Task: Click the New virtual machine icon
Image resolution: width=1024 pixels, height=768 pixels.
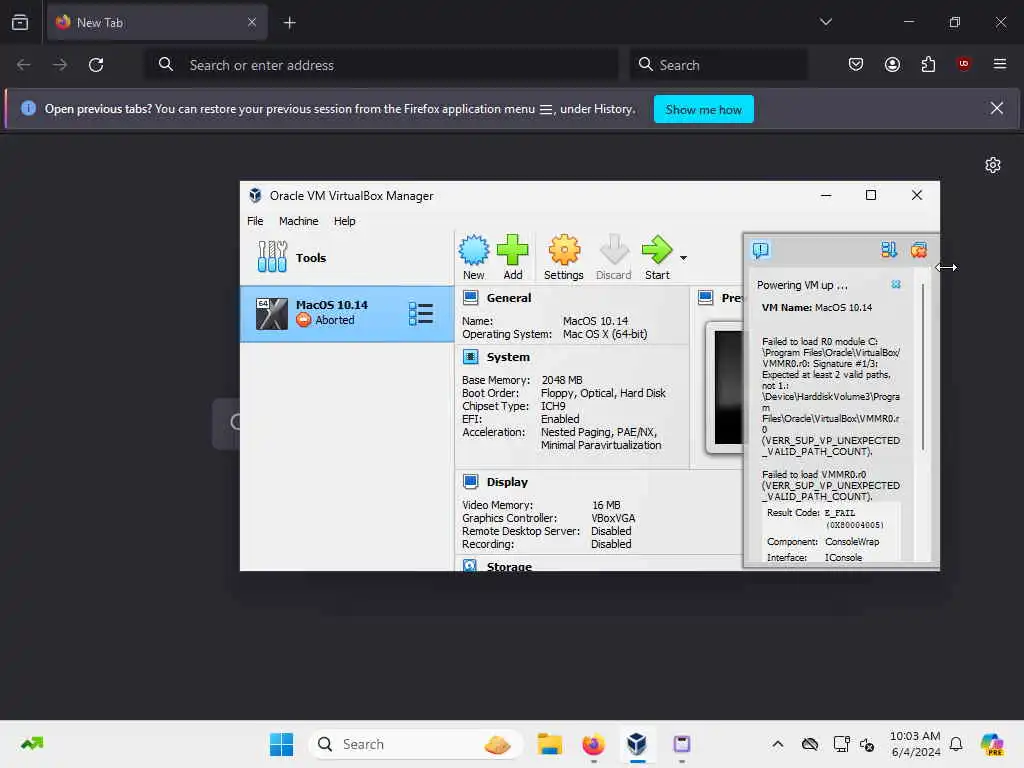Action: tap(473, 257)
